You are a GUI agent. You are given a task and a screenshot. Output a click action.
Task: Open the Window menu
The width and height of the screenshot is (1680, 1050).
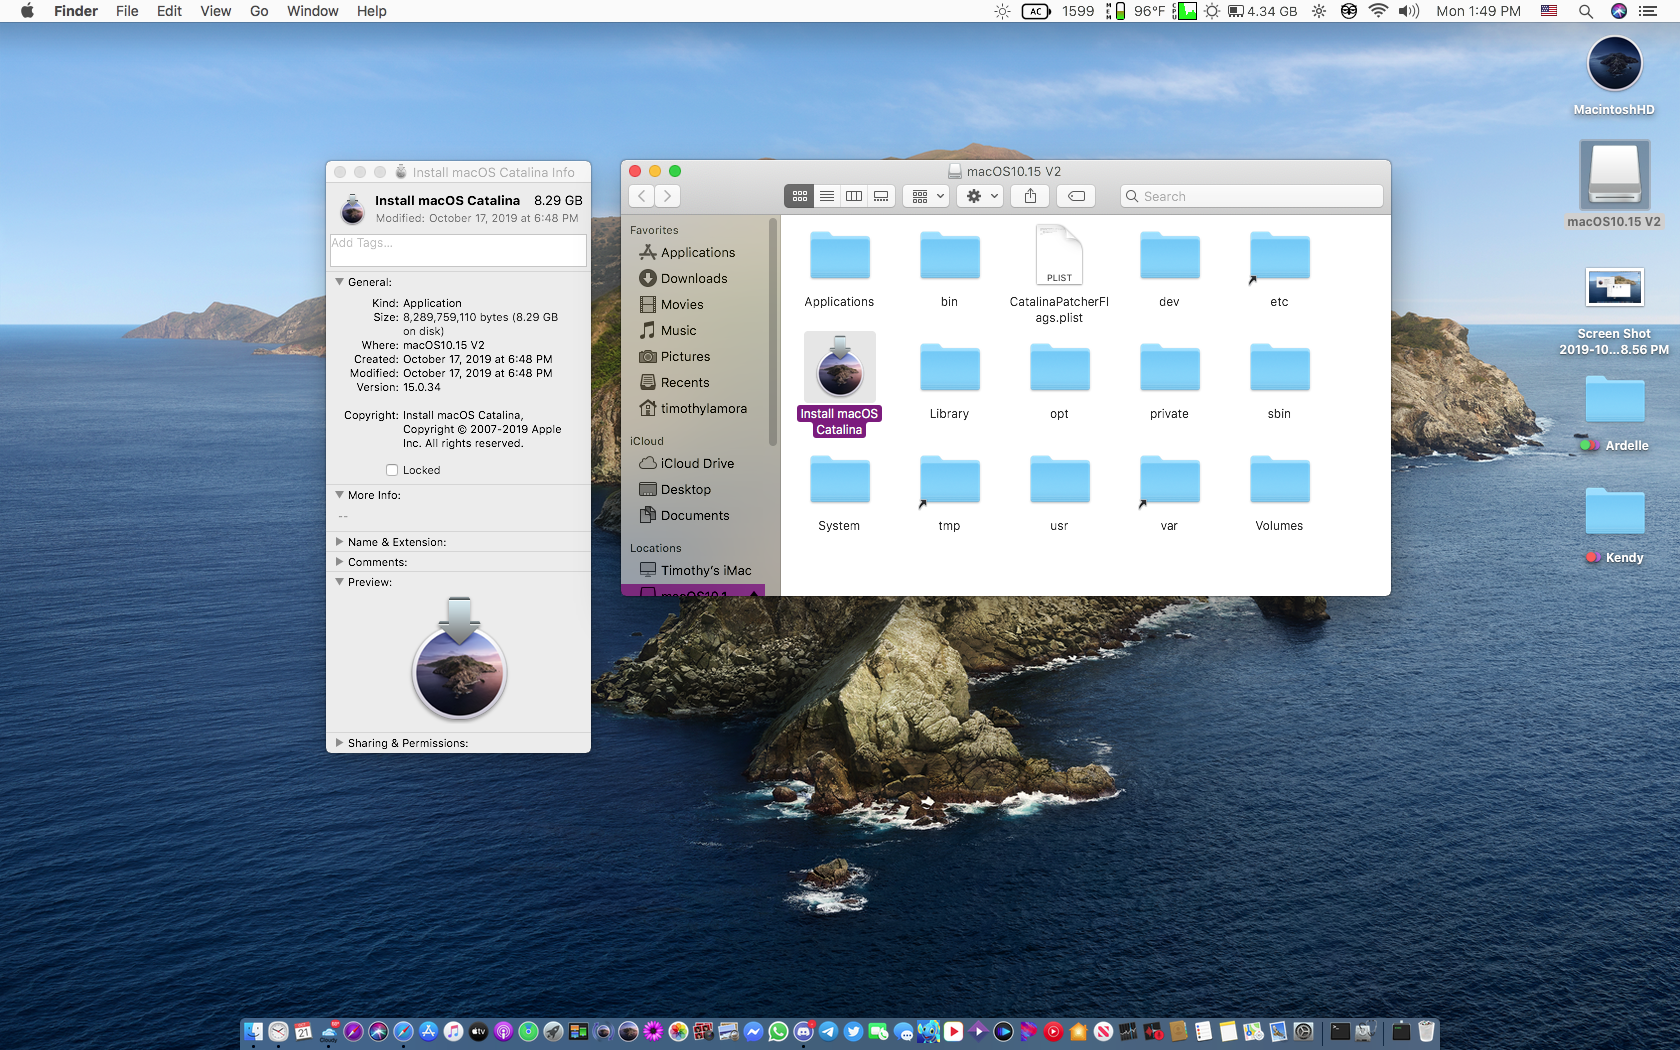point(312,11)
